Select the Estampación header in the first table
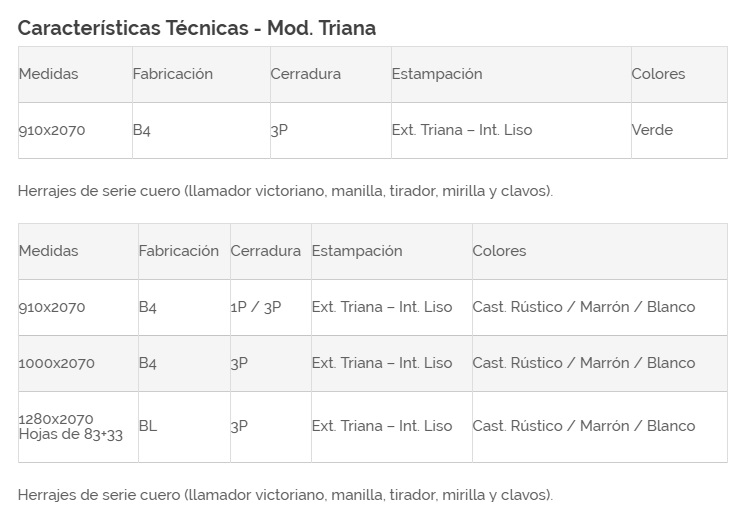This screenshot has height=513, width=747. 511,74
